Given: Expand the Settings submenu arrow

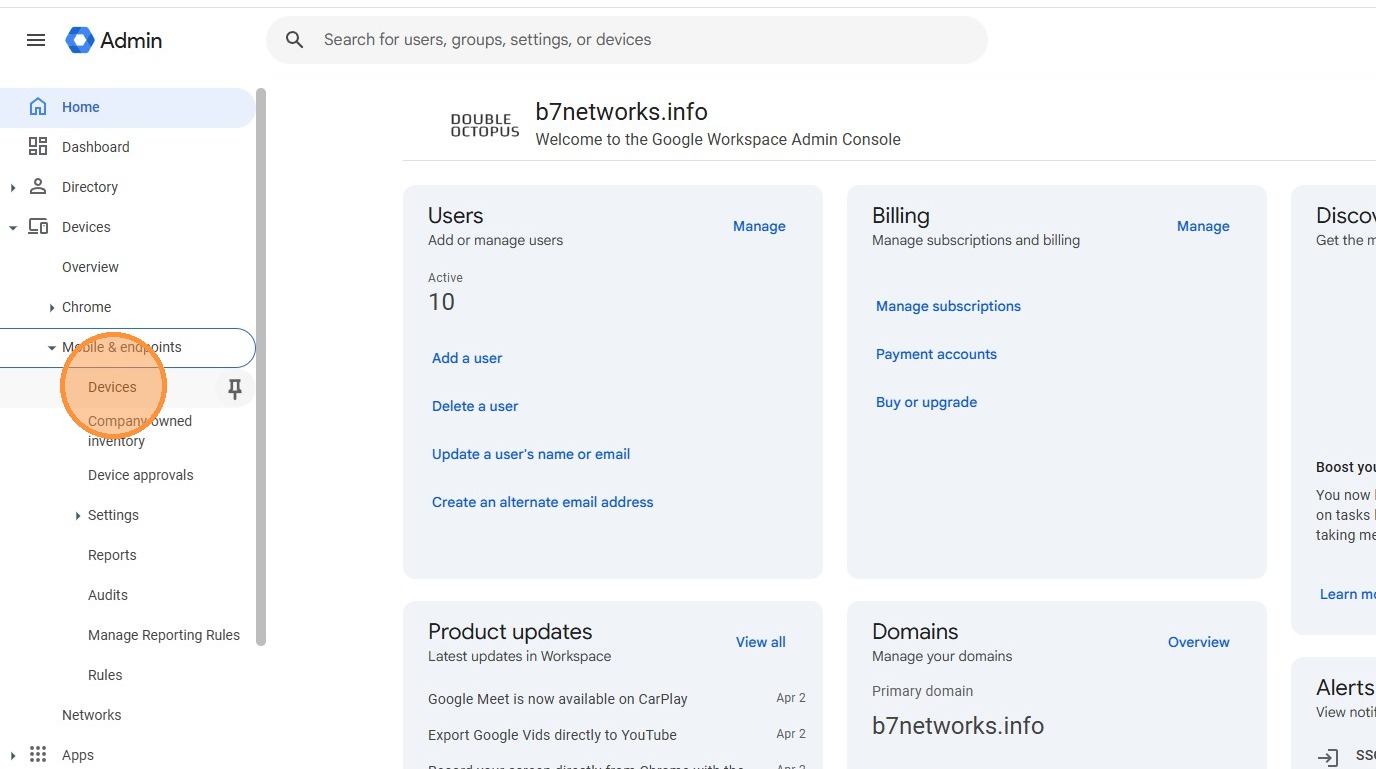Looking at the screenshot, I should 77,515.
